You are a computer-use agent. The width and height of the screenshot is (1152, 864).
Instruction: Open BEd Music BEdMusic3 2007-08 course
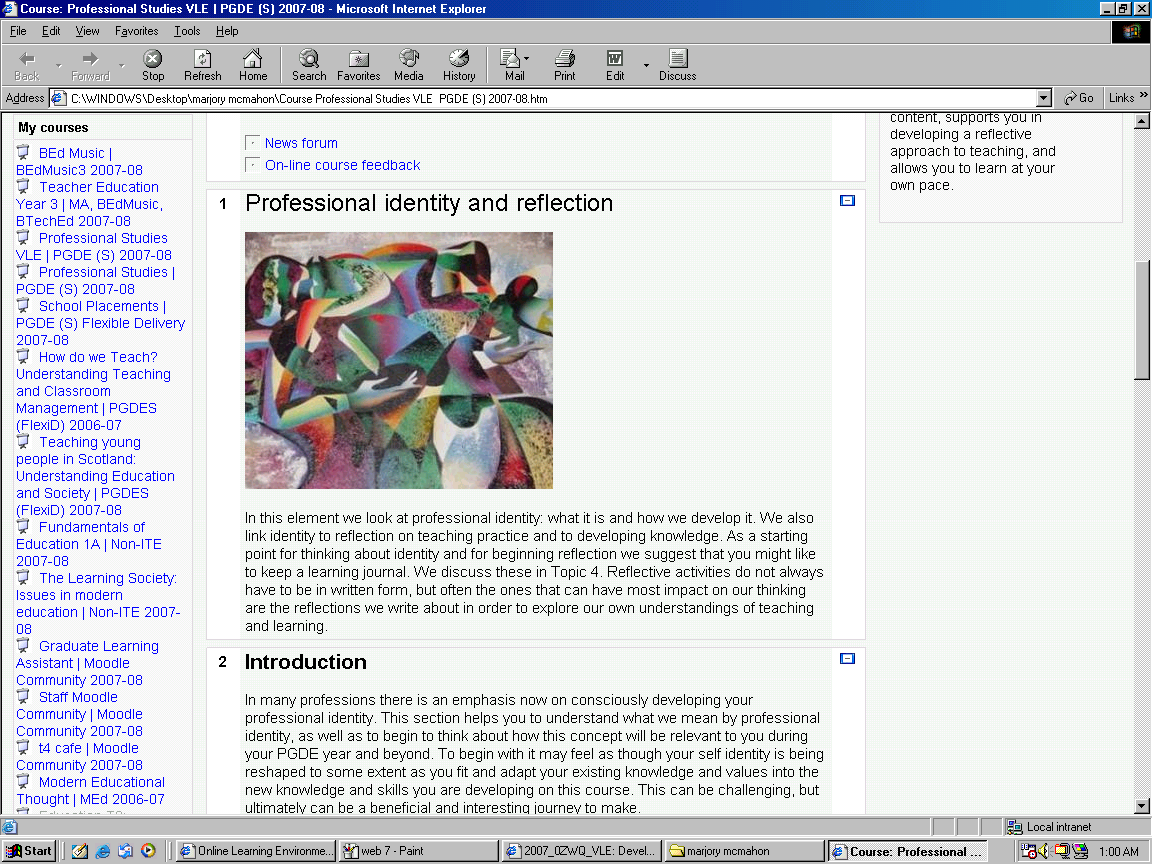[79, 162]
